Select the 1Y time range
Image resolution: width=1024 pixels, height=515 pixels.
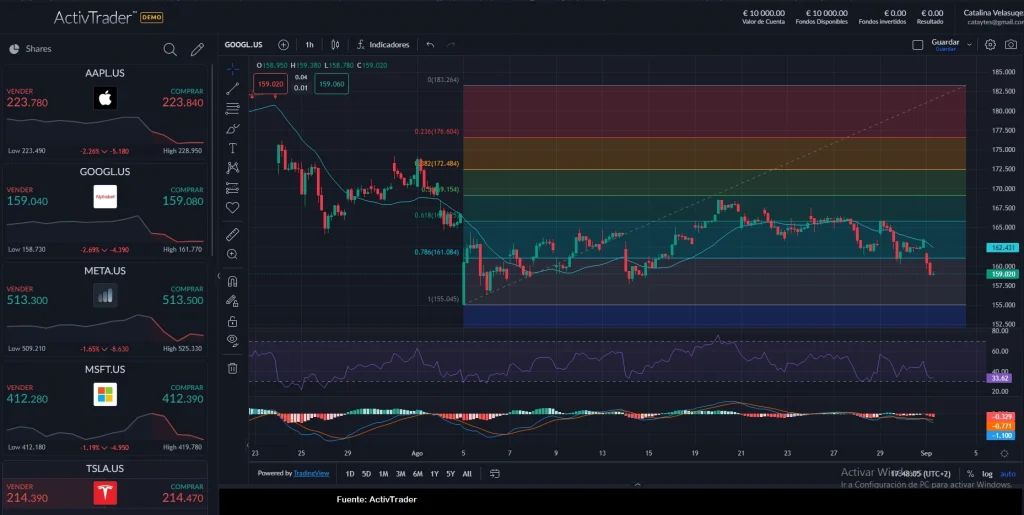pos(434,474)
